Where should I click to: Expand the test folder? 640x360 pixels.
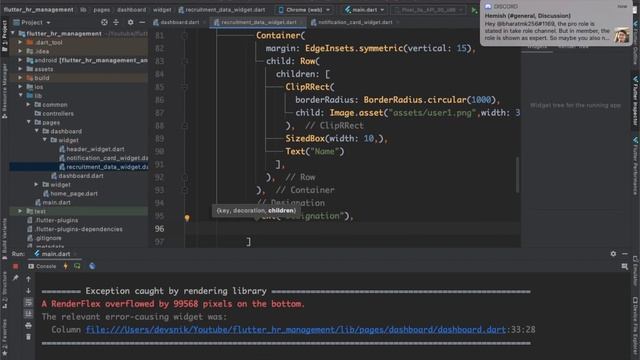click(20, 211)
